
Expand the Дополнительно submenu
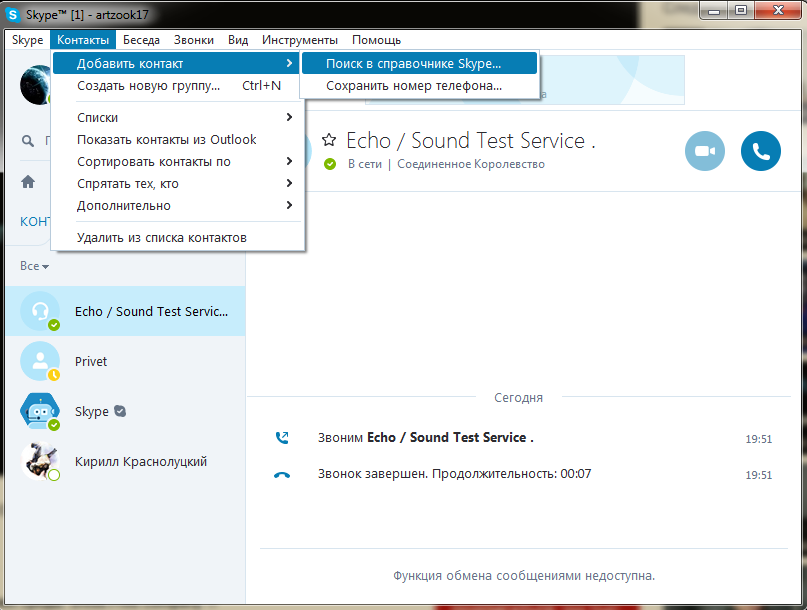click(176, 206)
